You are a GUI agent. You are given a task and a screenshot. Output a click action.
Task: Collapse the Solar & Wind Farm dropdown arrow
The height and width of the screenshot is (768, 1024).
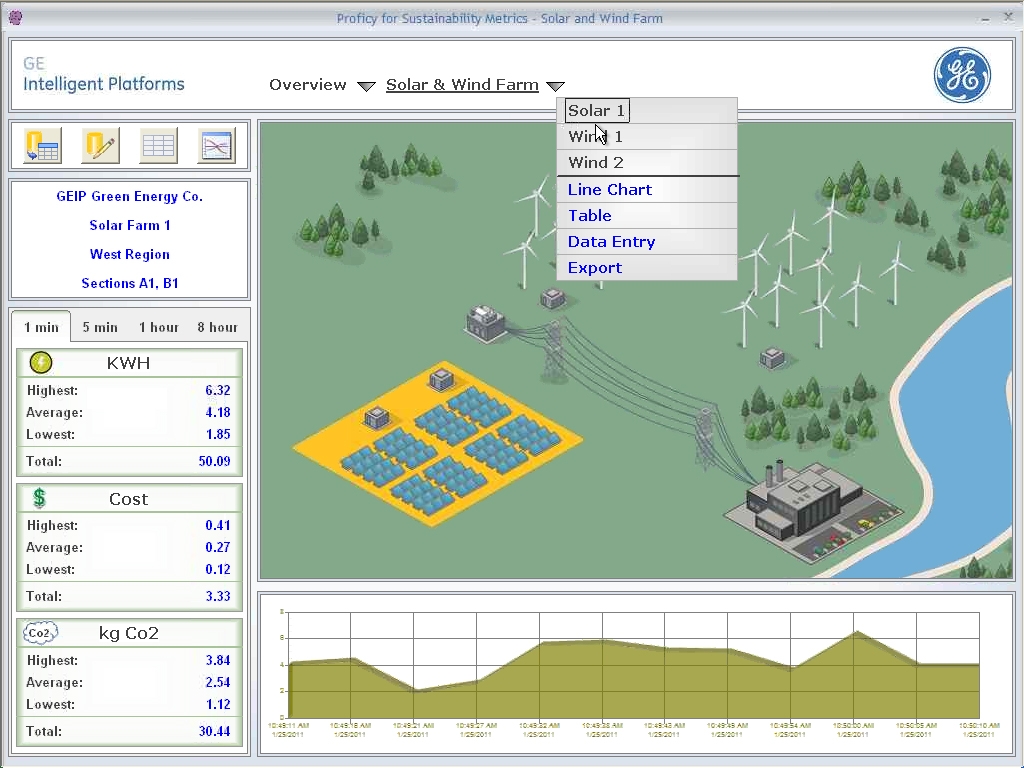pyautogui.click(x=555, y=86)
